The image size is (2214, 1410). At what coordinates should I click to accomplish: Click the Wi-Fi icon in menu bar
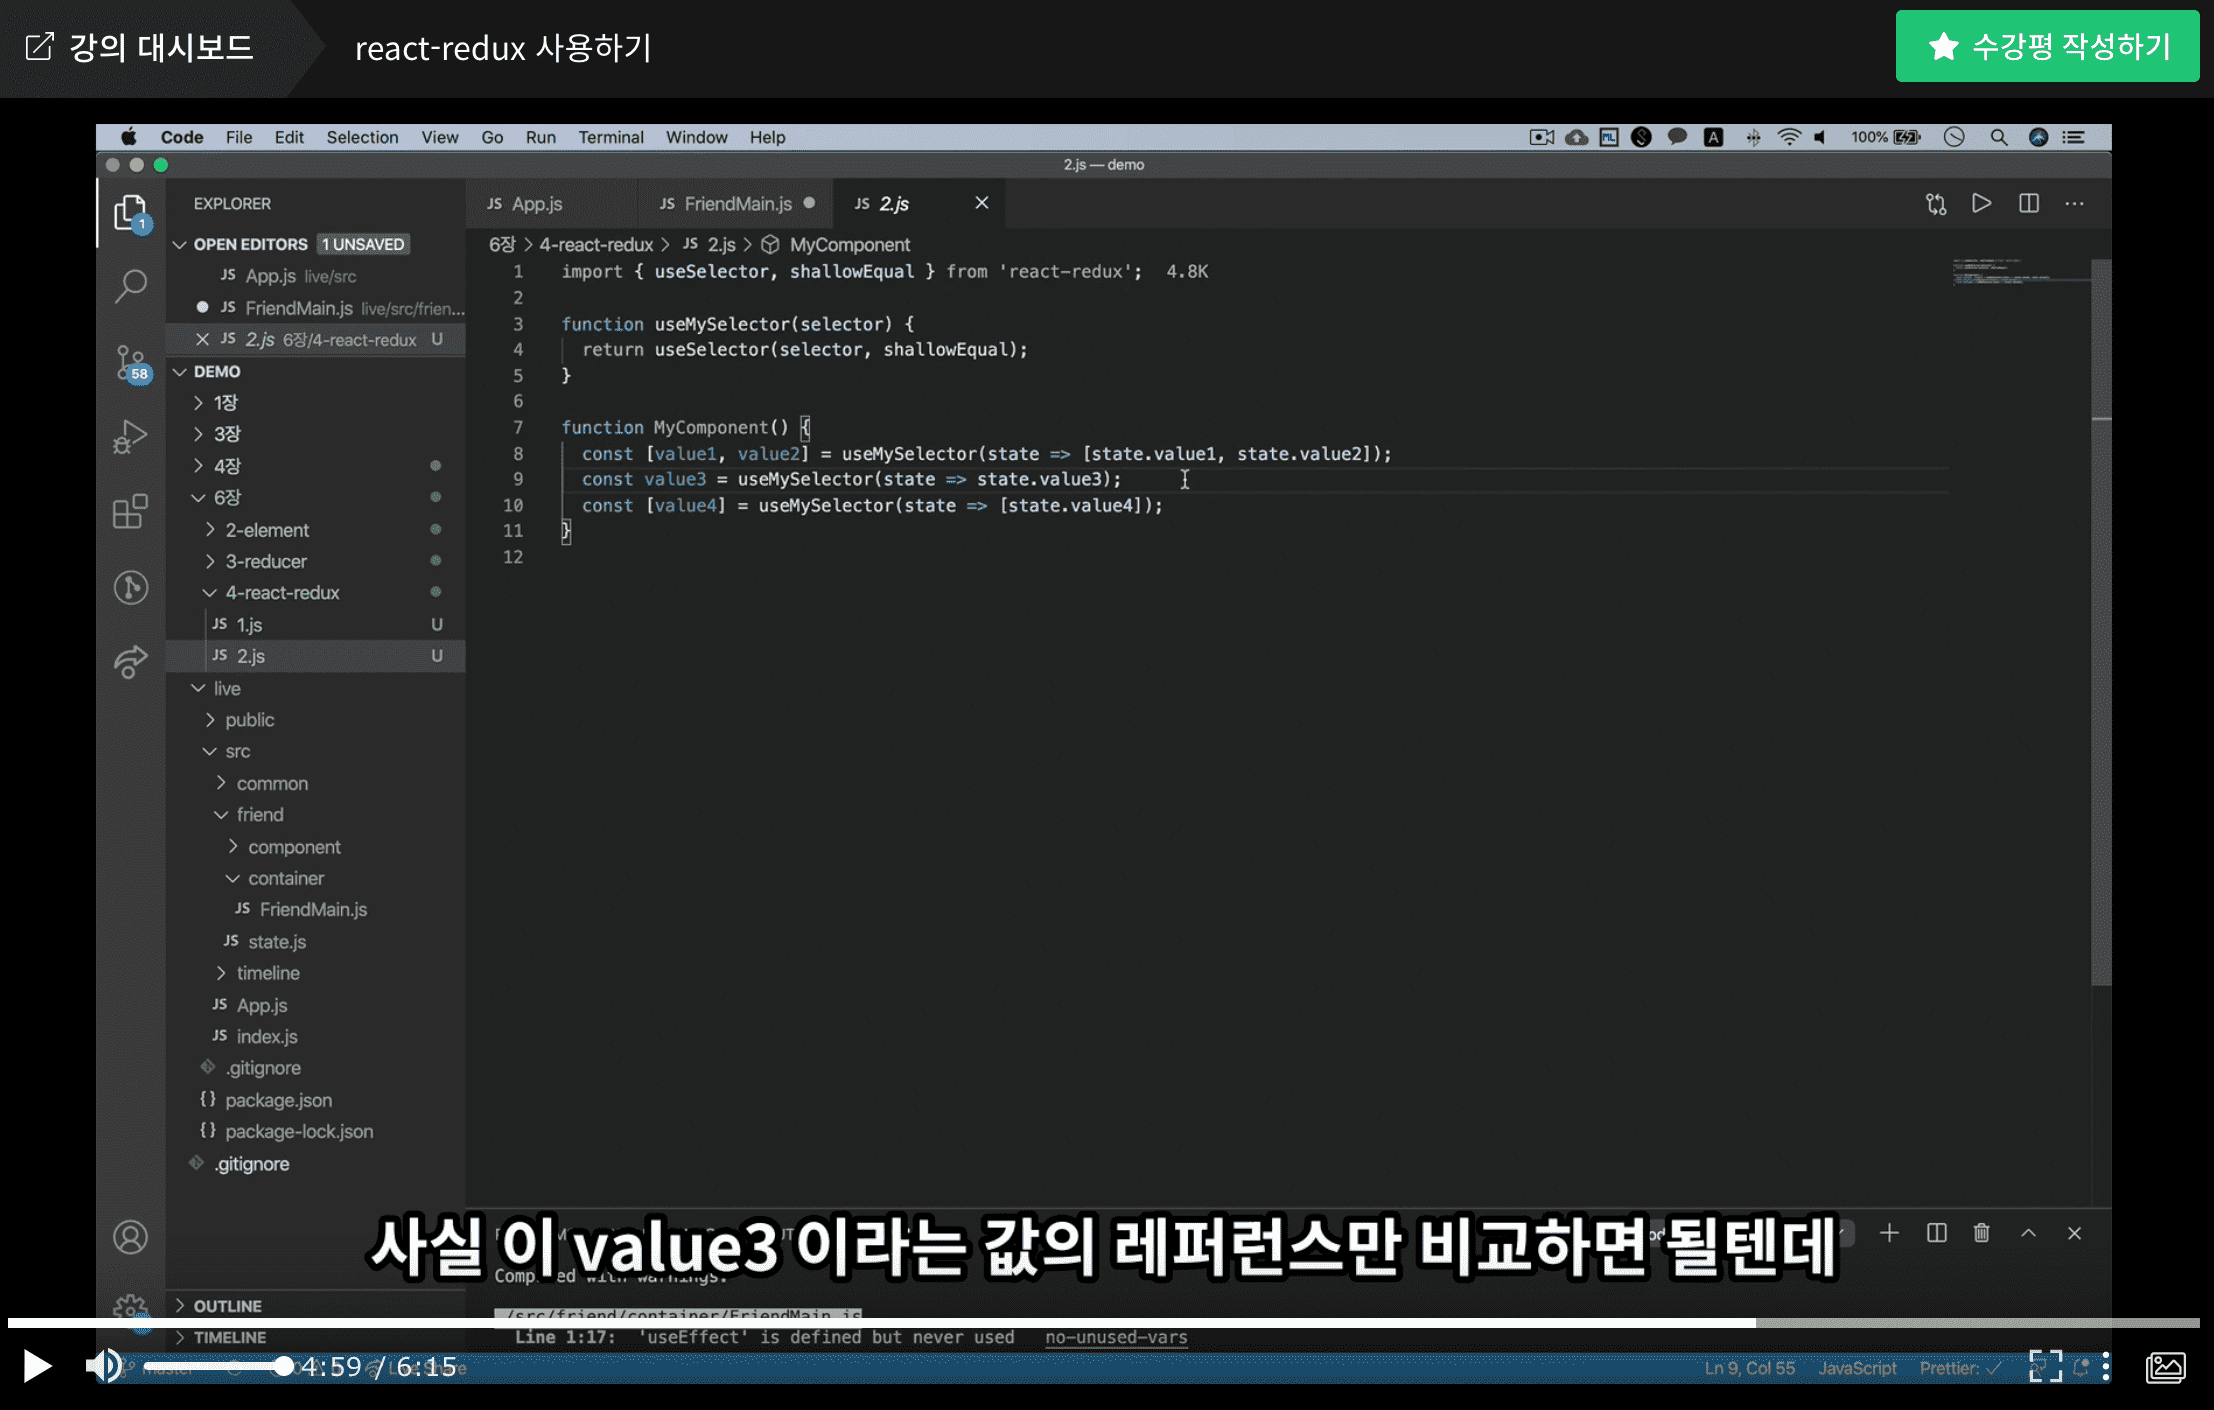tap(1789, 137)
